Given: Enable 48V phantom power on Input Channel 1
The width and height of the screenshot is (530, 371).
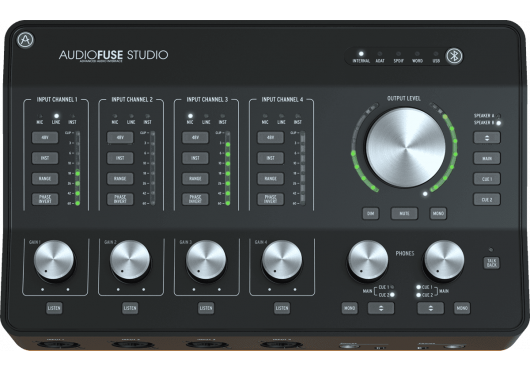Looking at the screenshot, I should [45, 138].
